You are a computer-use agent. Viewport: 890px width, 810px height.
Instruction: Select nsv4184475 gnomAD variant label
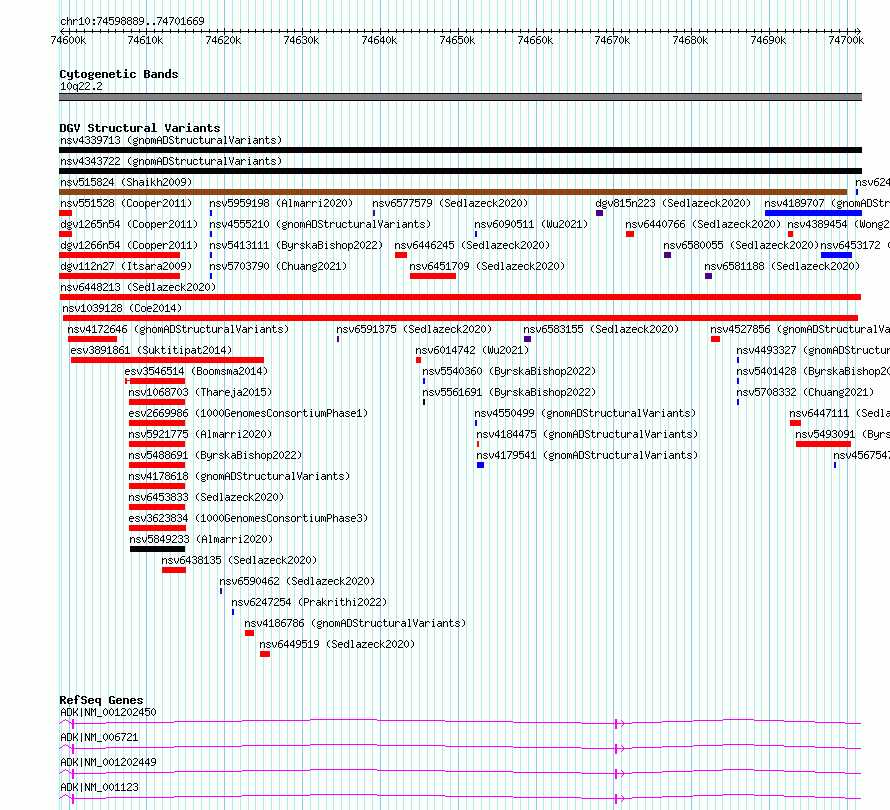point(587,434)
